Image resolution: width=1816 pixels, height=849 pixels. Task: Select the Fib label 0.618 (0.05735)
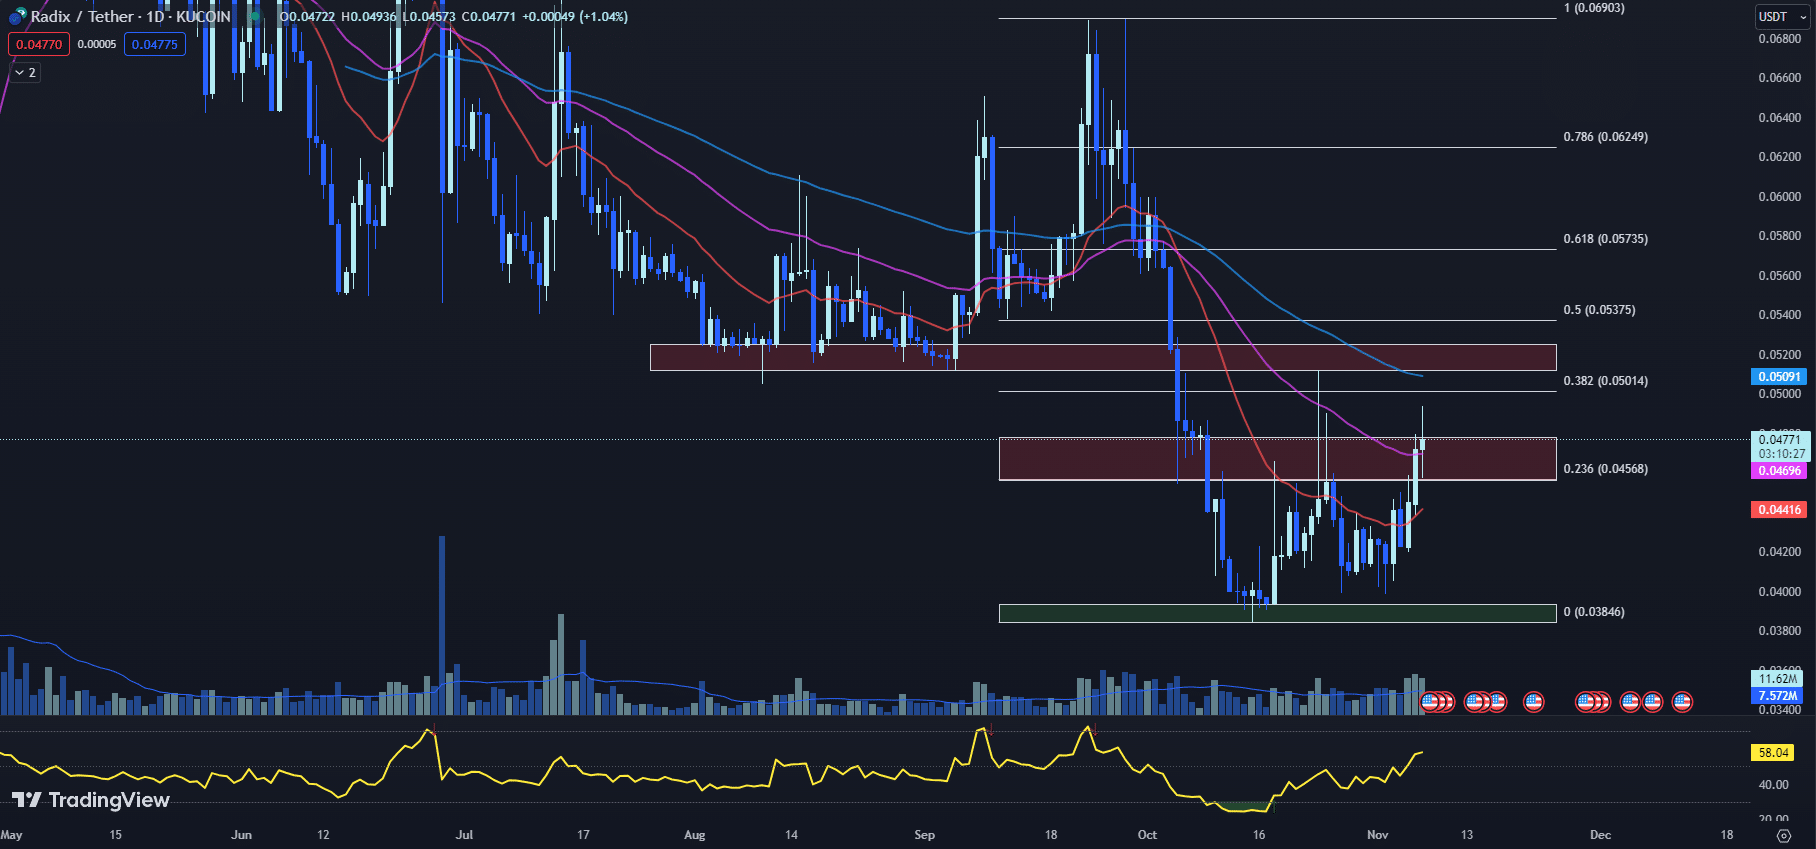click(x=1606, y=239)
